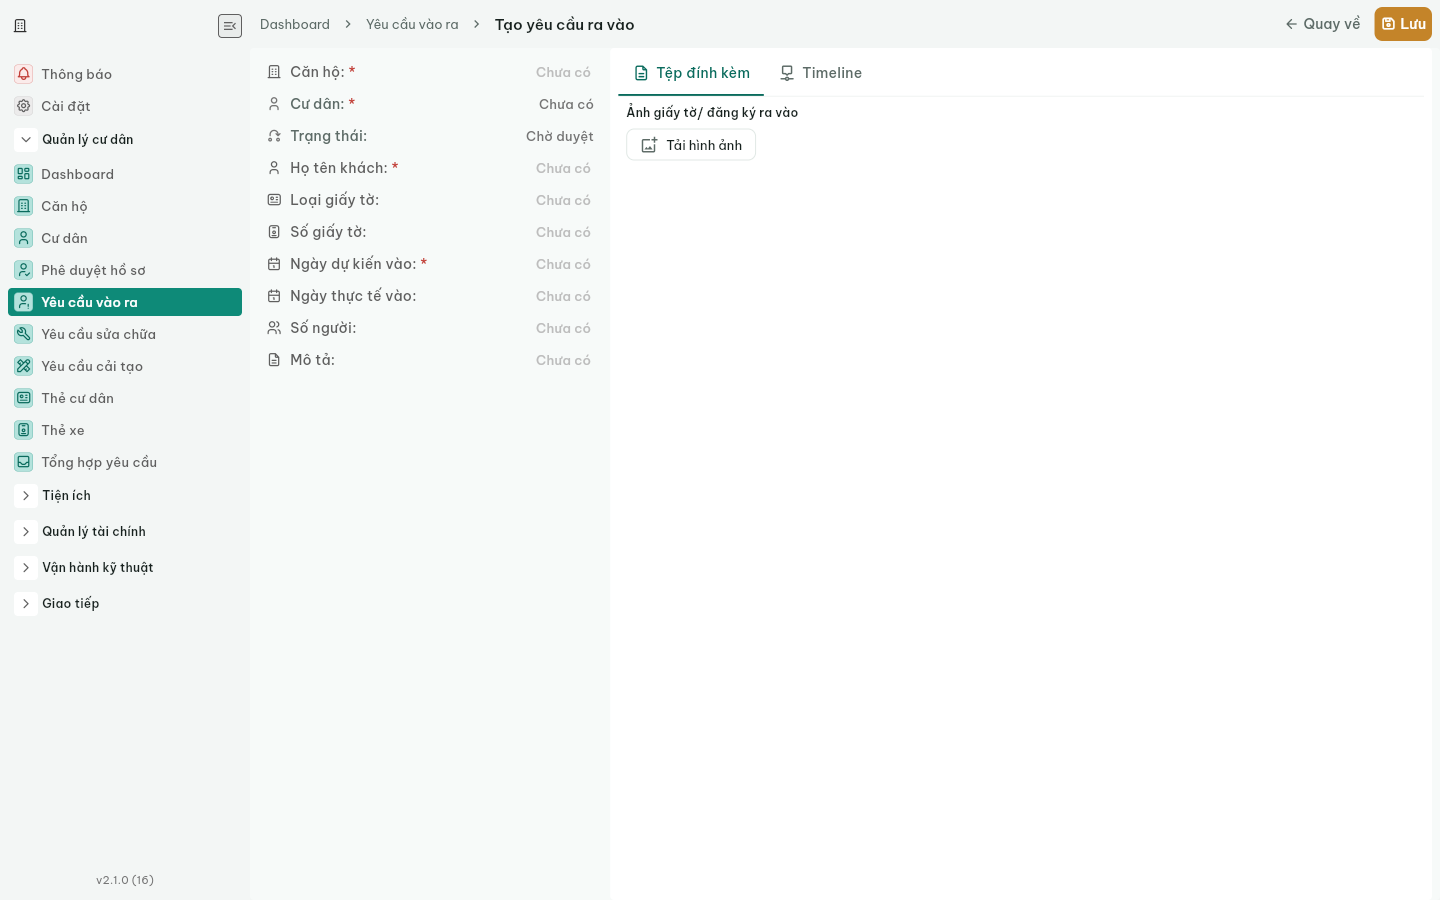
Task: Click the building logo icon at top left
Action: 20,25
